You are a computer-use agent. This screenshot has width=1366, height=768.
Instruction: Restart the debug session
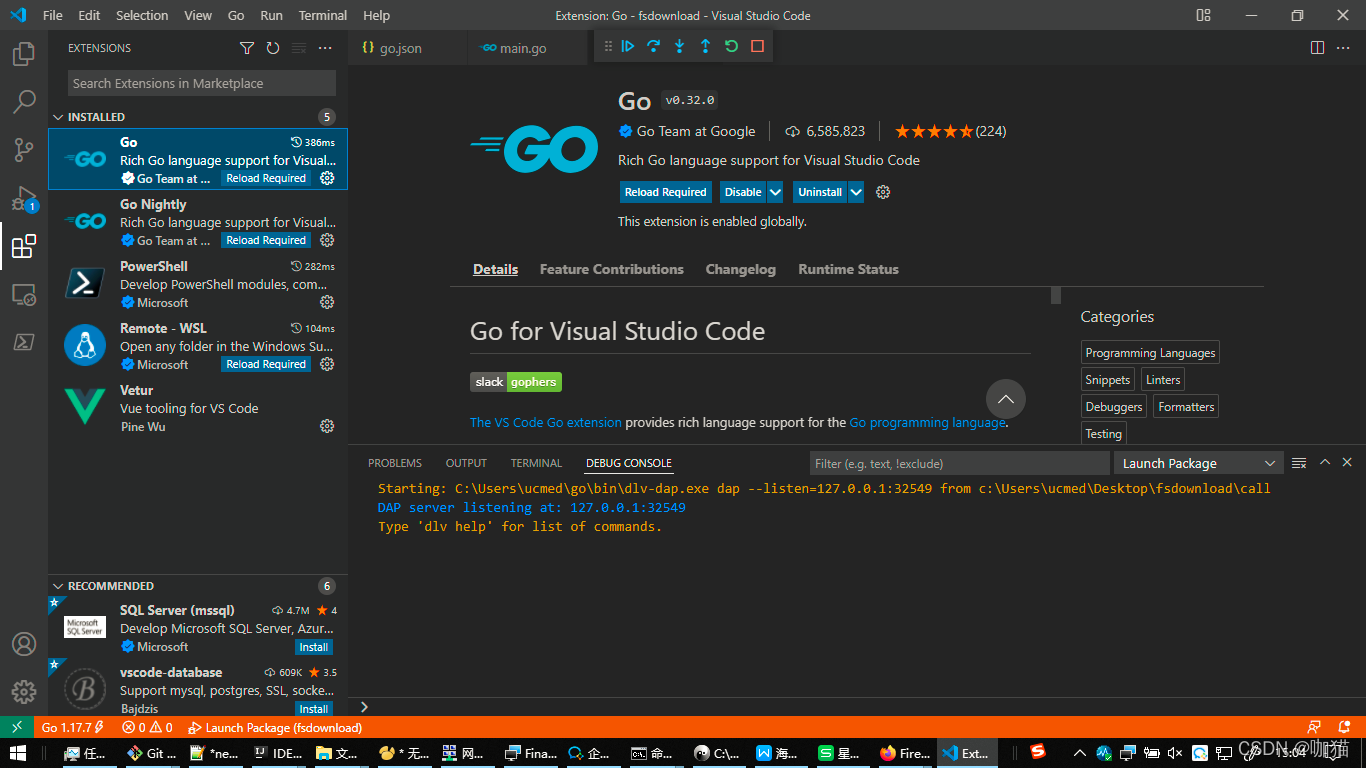pyautogui.click(x=731, y=46)
